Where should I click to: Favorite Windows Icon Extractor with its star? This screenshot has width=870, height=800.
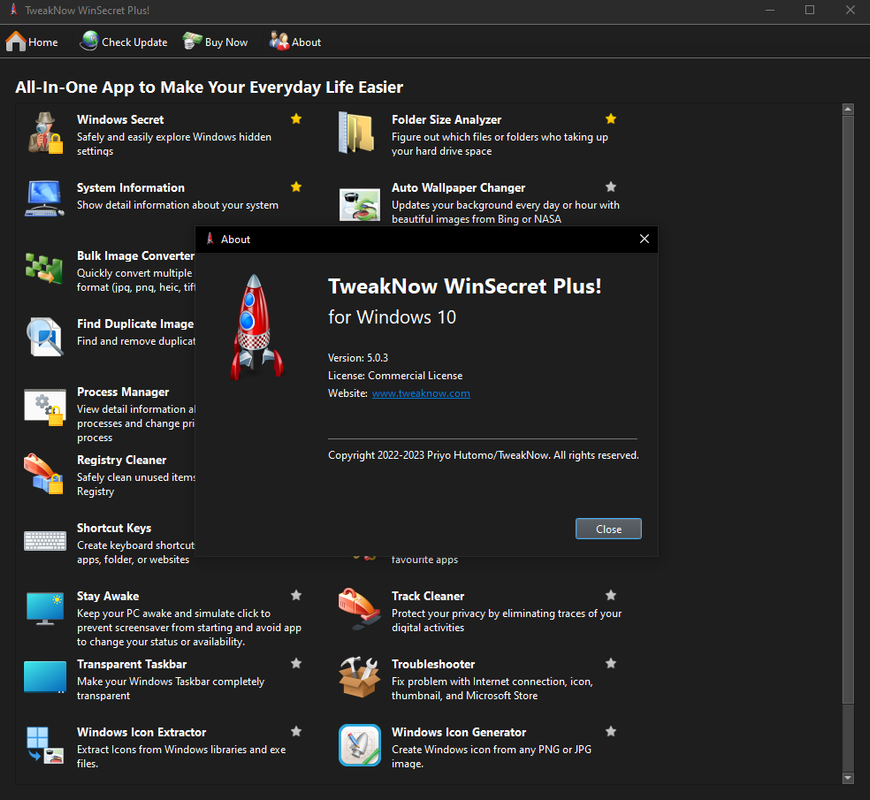pyautogui.click(x=296, y=731)
